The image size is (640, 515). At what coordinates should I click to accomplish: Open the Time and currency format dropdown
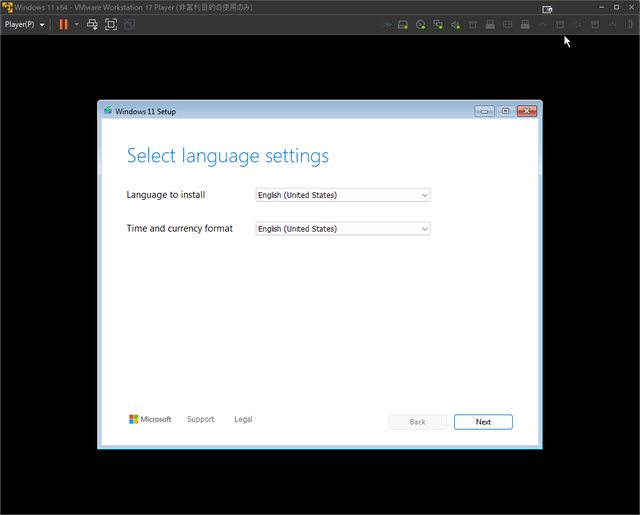[x=343, y=229]
